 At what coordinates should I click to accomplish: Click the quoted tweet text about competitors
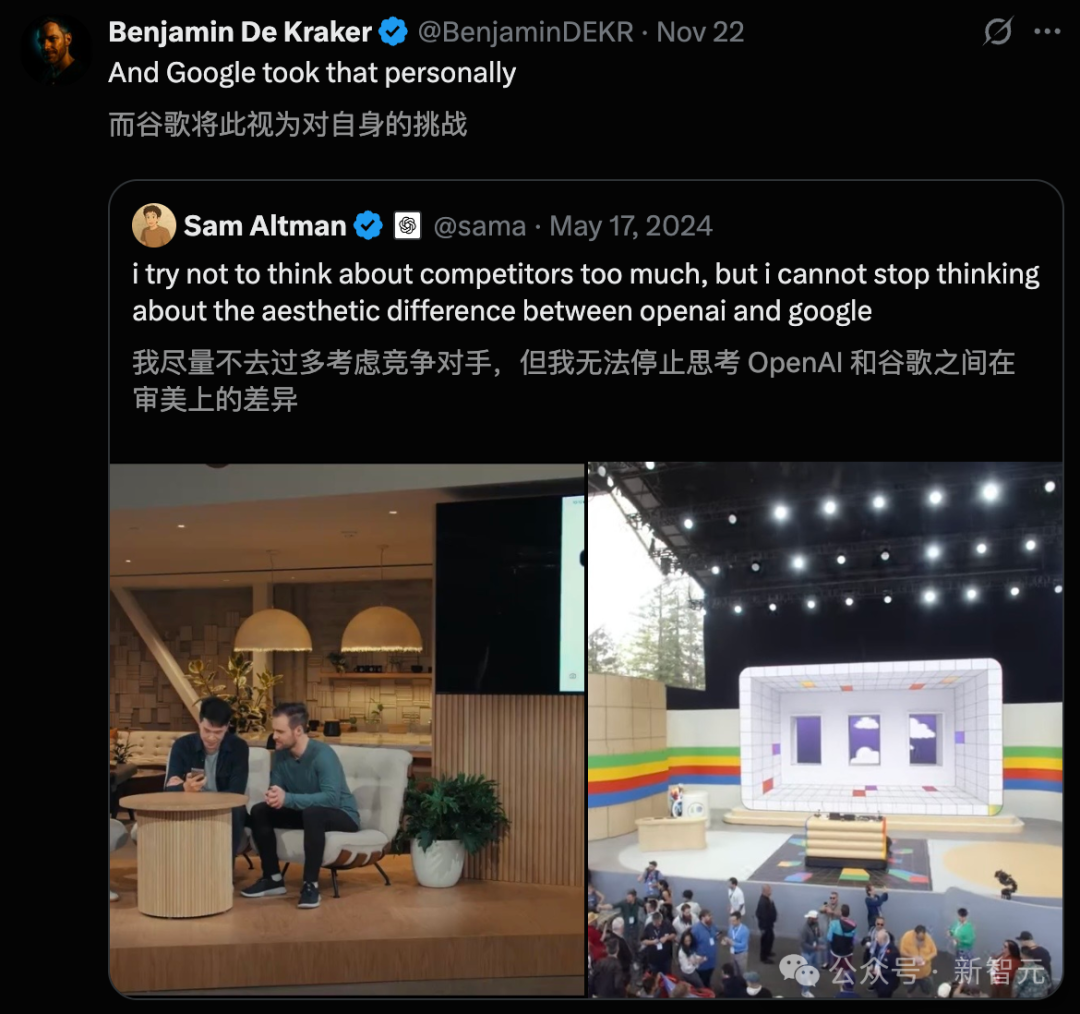click(585, 293)
